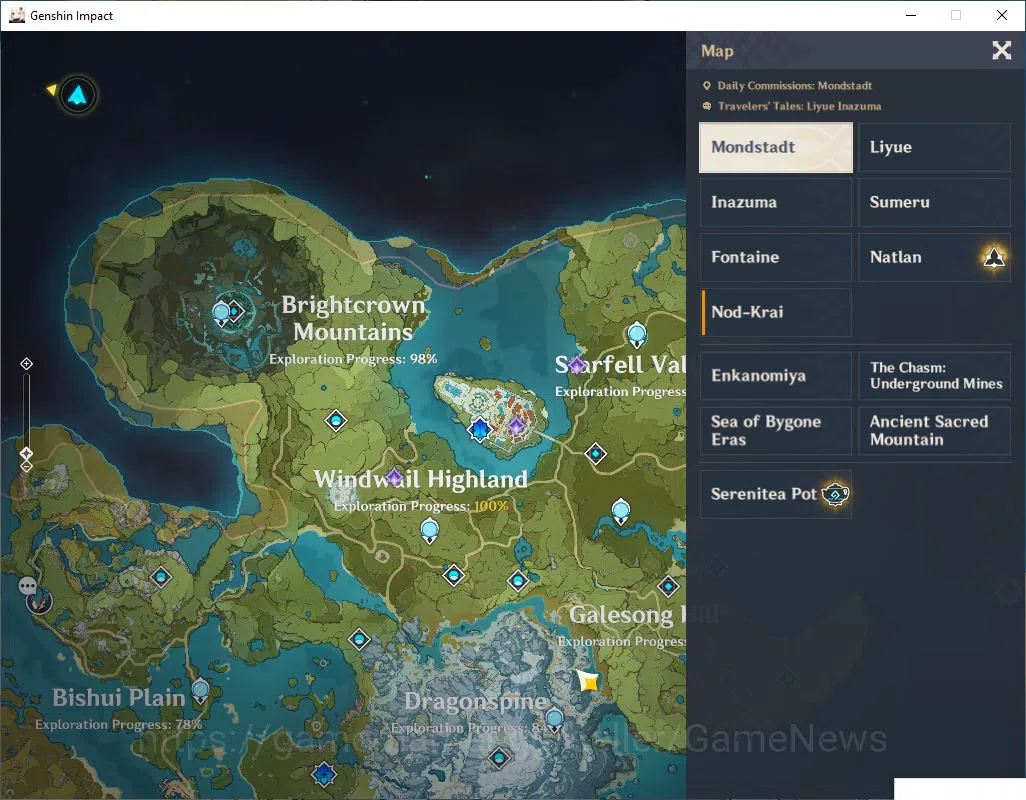Select the Fontaine region button
Screen dimensions: 1026x800
click(x=775, y=257)
